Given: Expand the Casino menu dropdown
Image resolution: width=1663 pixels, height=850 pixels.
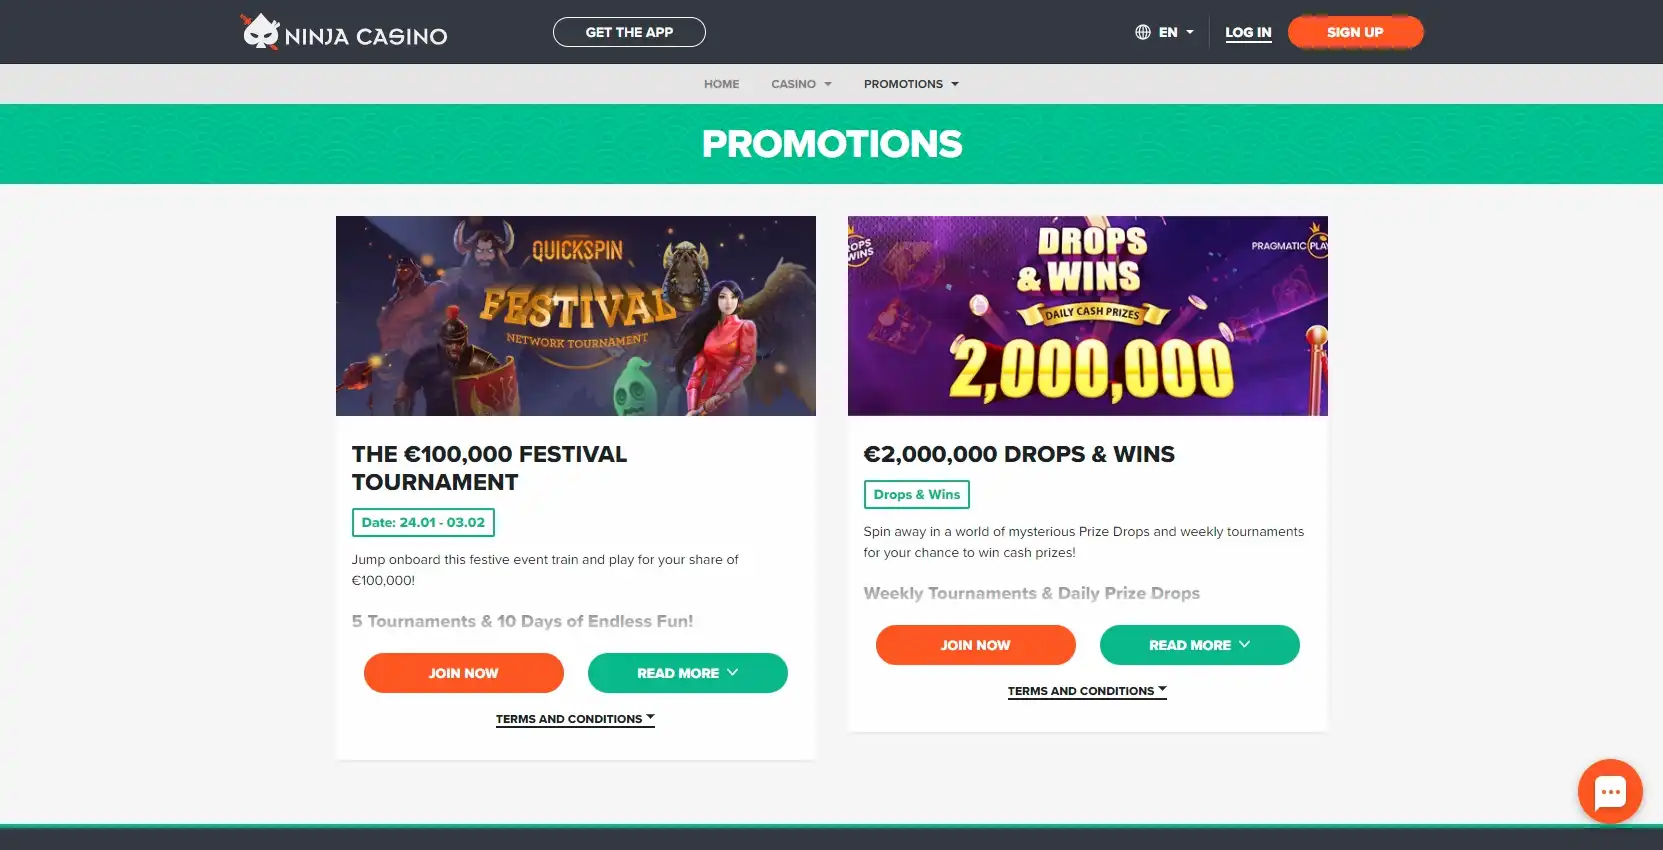Looking at the screenshot, I should [x=801, y=84].
